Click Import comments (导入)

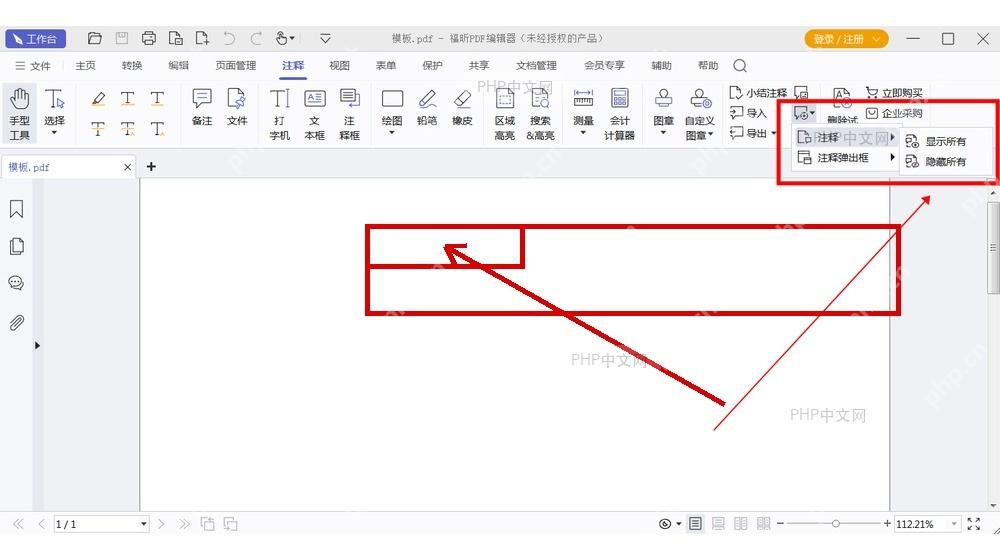(748, 113)
